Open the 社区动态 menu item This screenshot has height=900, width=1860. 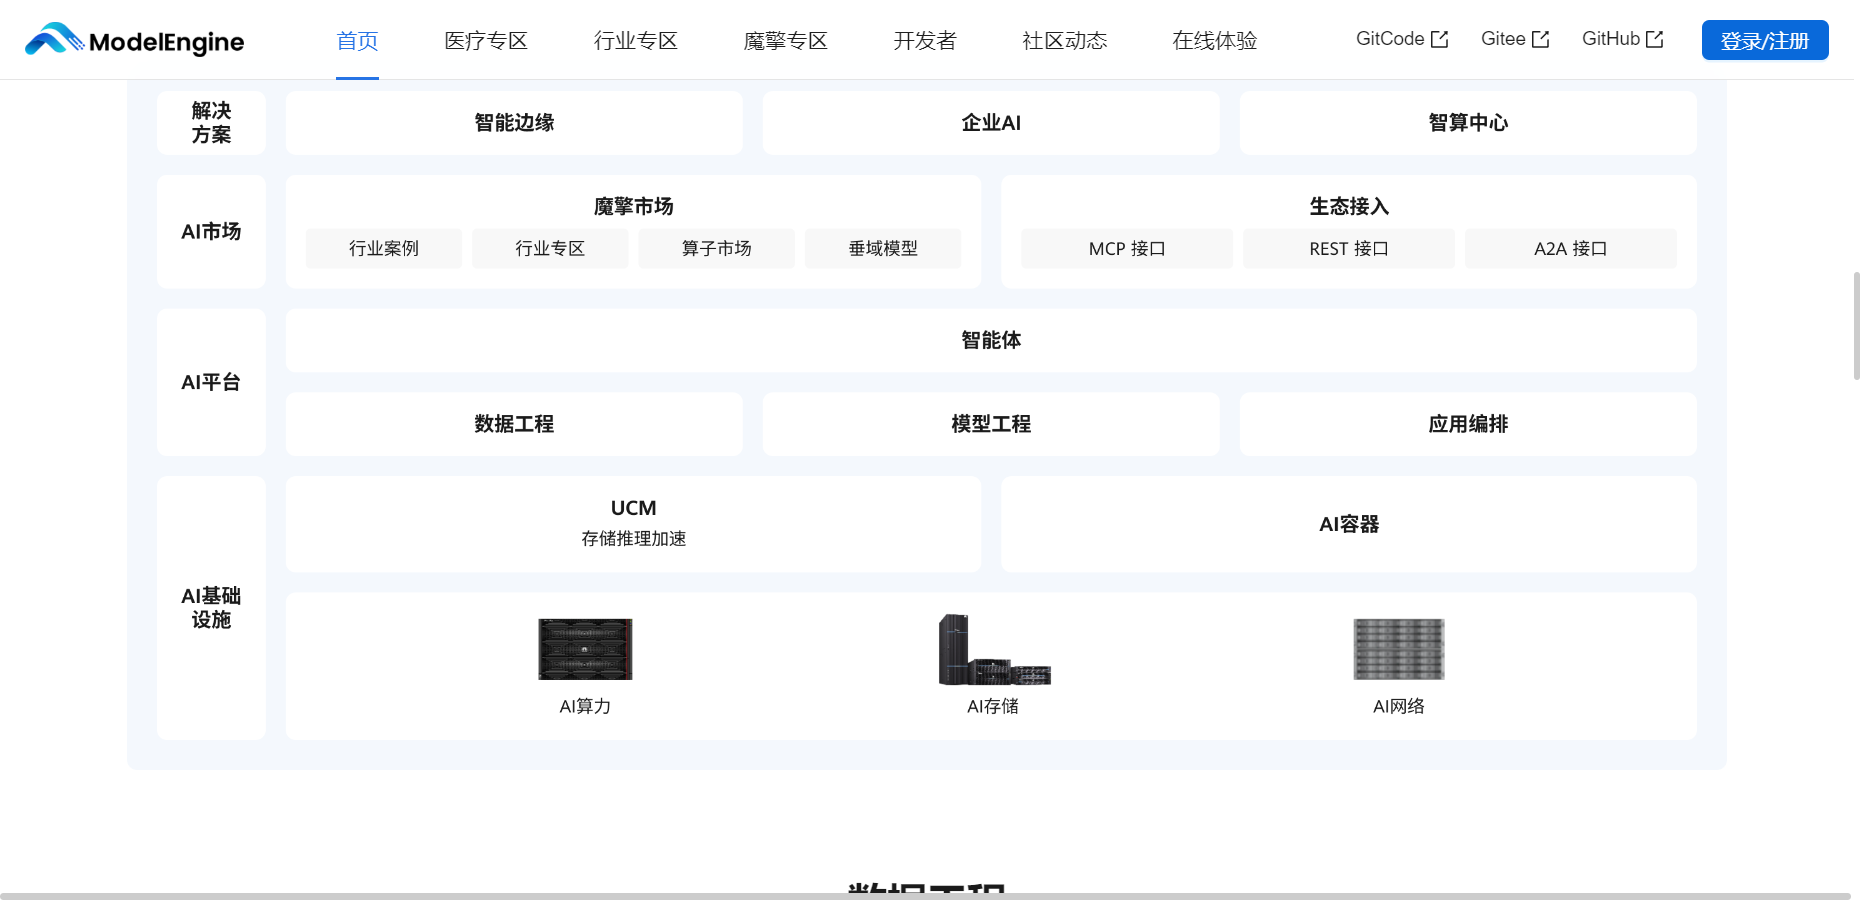(x=1064, y=41)
